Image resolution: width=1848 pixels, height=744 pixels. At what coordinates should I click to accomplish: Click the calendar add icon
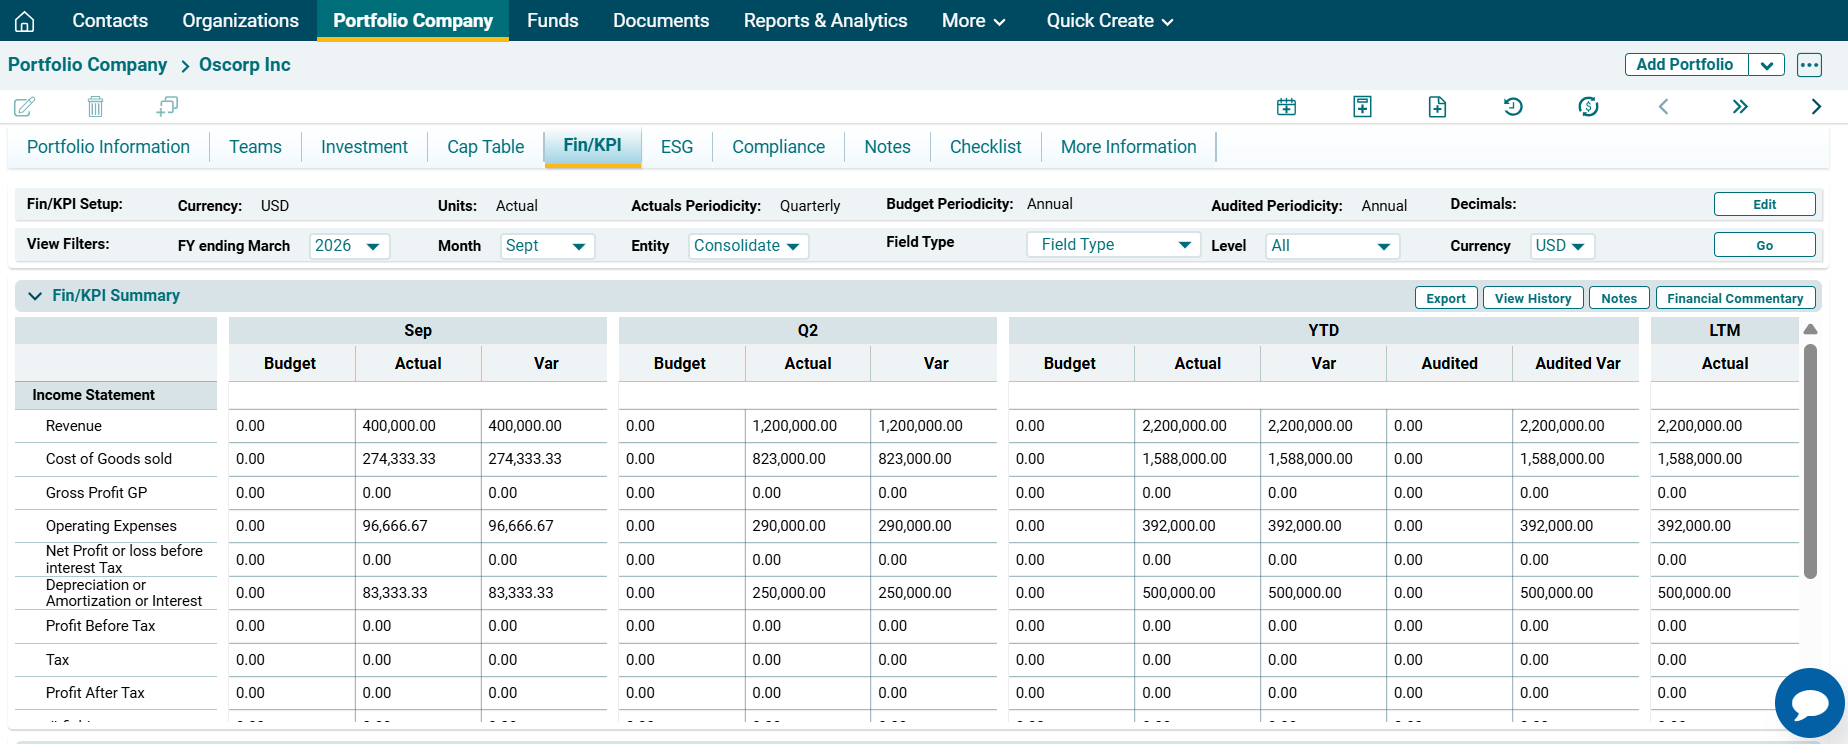click(1286, 106)
